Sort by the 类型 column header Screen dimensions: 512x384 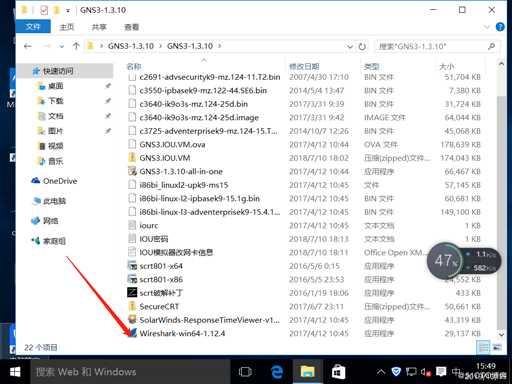(372, 66)
